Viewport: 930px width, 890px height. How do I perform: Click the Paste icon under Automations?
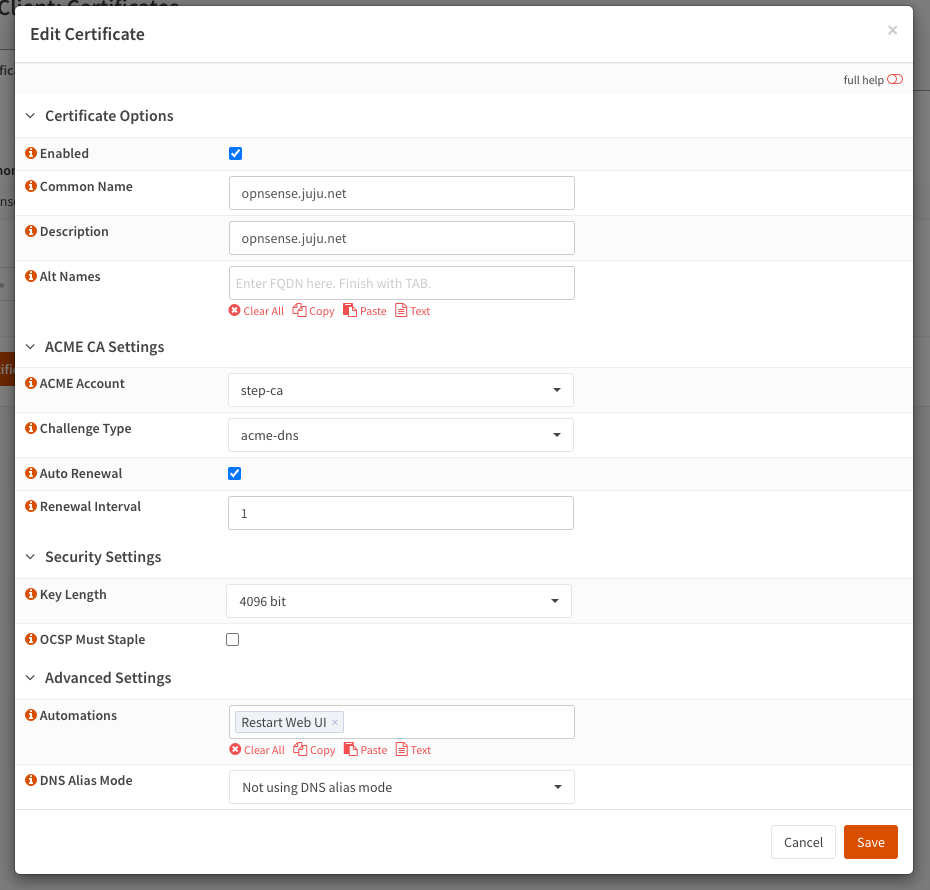(x=350, y=750)
